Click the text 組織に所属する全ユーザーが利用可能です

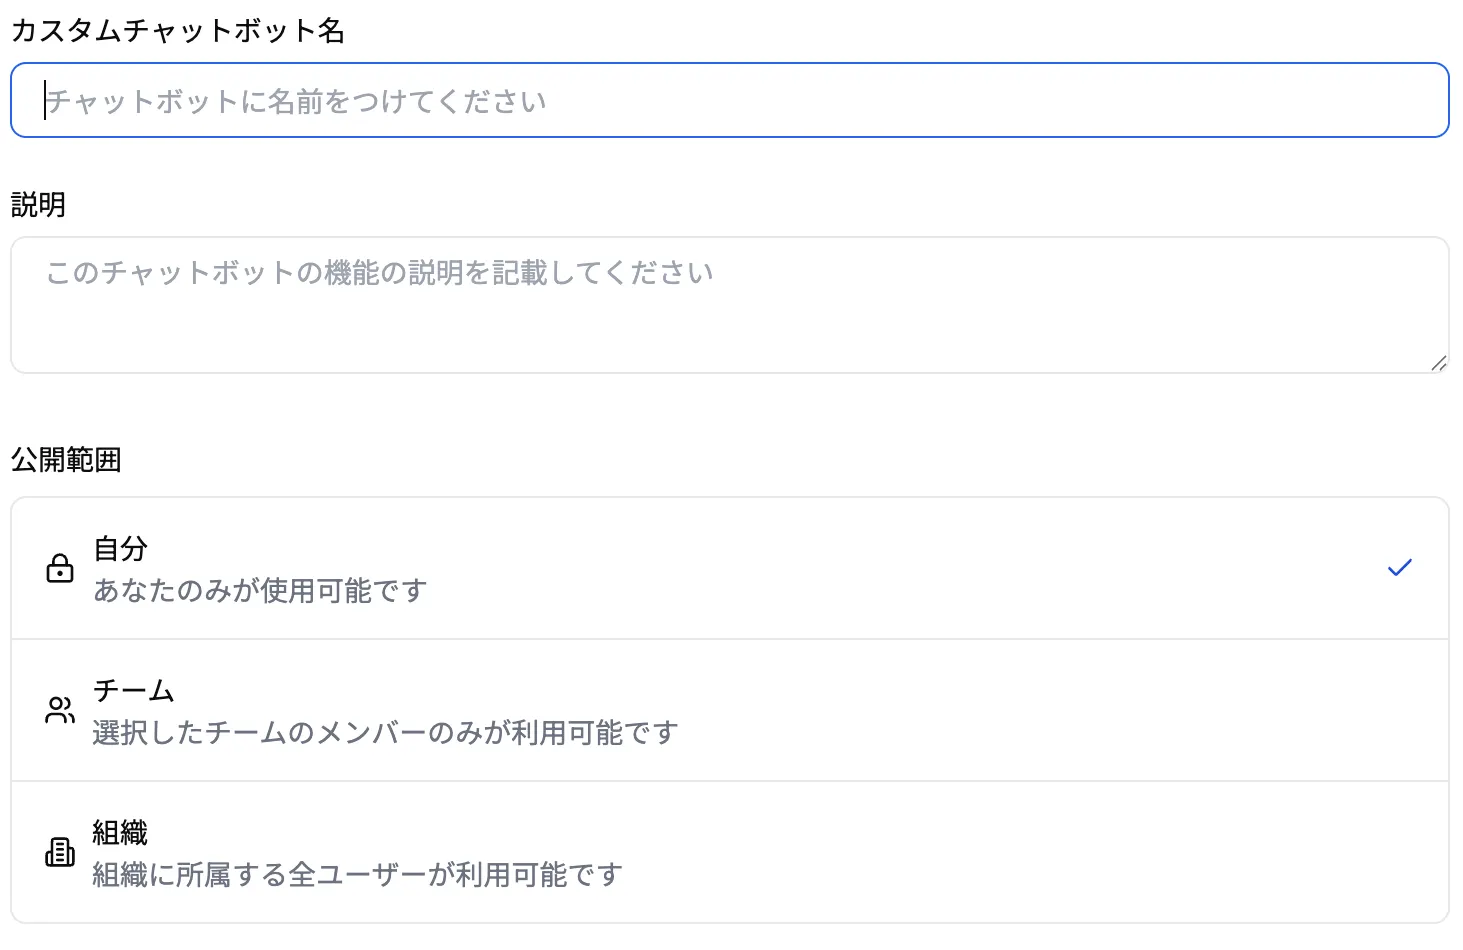point(357,875)
